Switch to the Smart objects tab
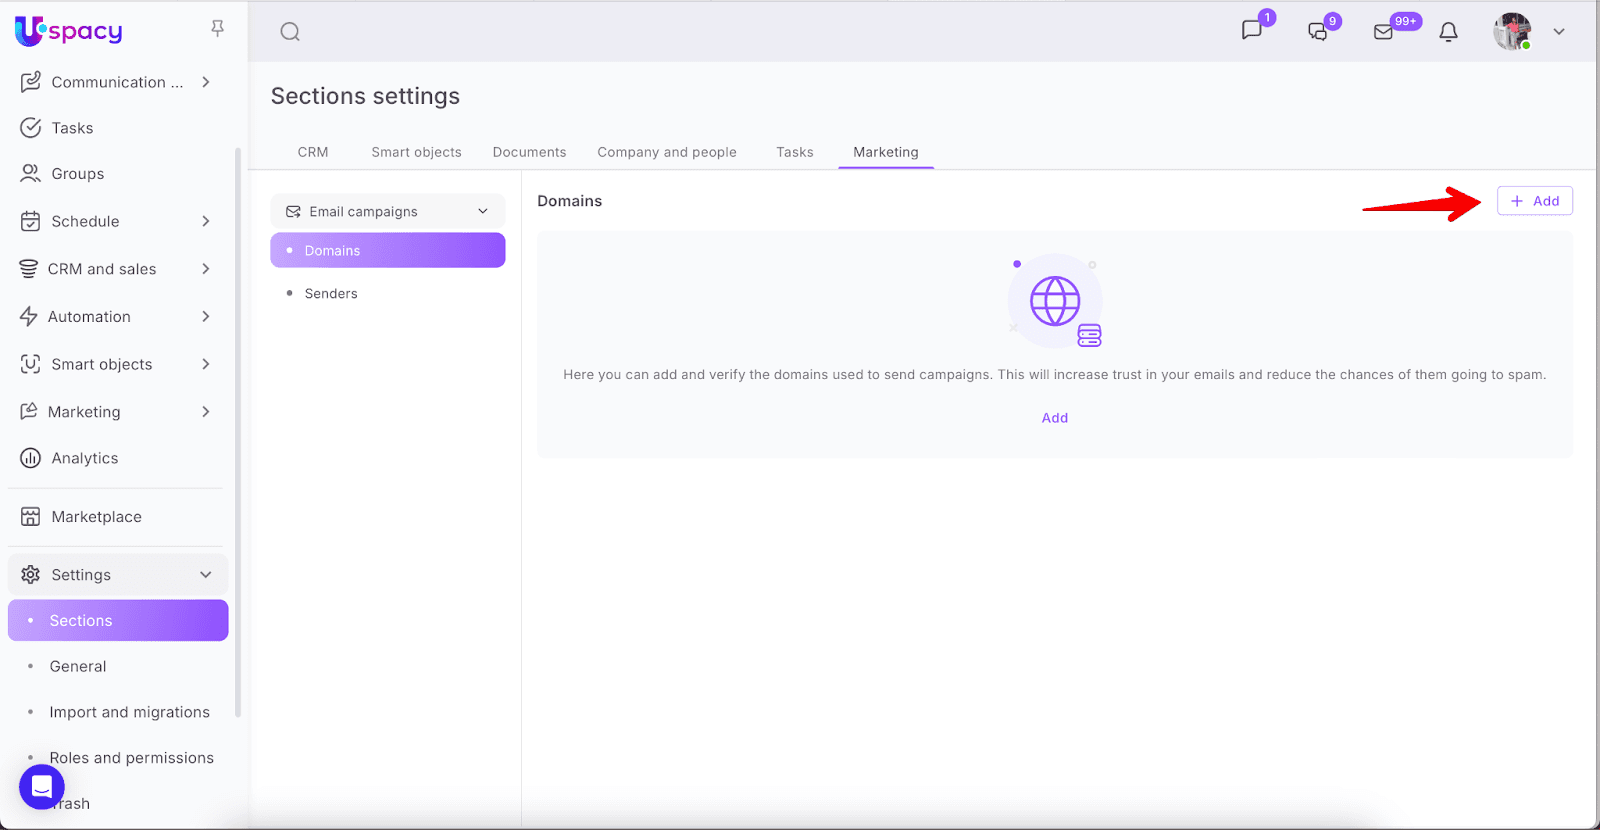Image resolution: width=1600 pixels, height=830 pixels. point(416,152)
